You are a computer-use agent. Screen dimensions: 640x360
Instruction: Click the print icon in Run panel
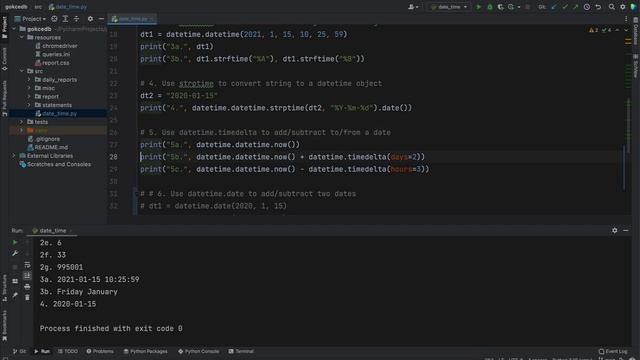click(27, 287)
